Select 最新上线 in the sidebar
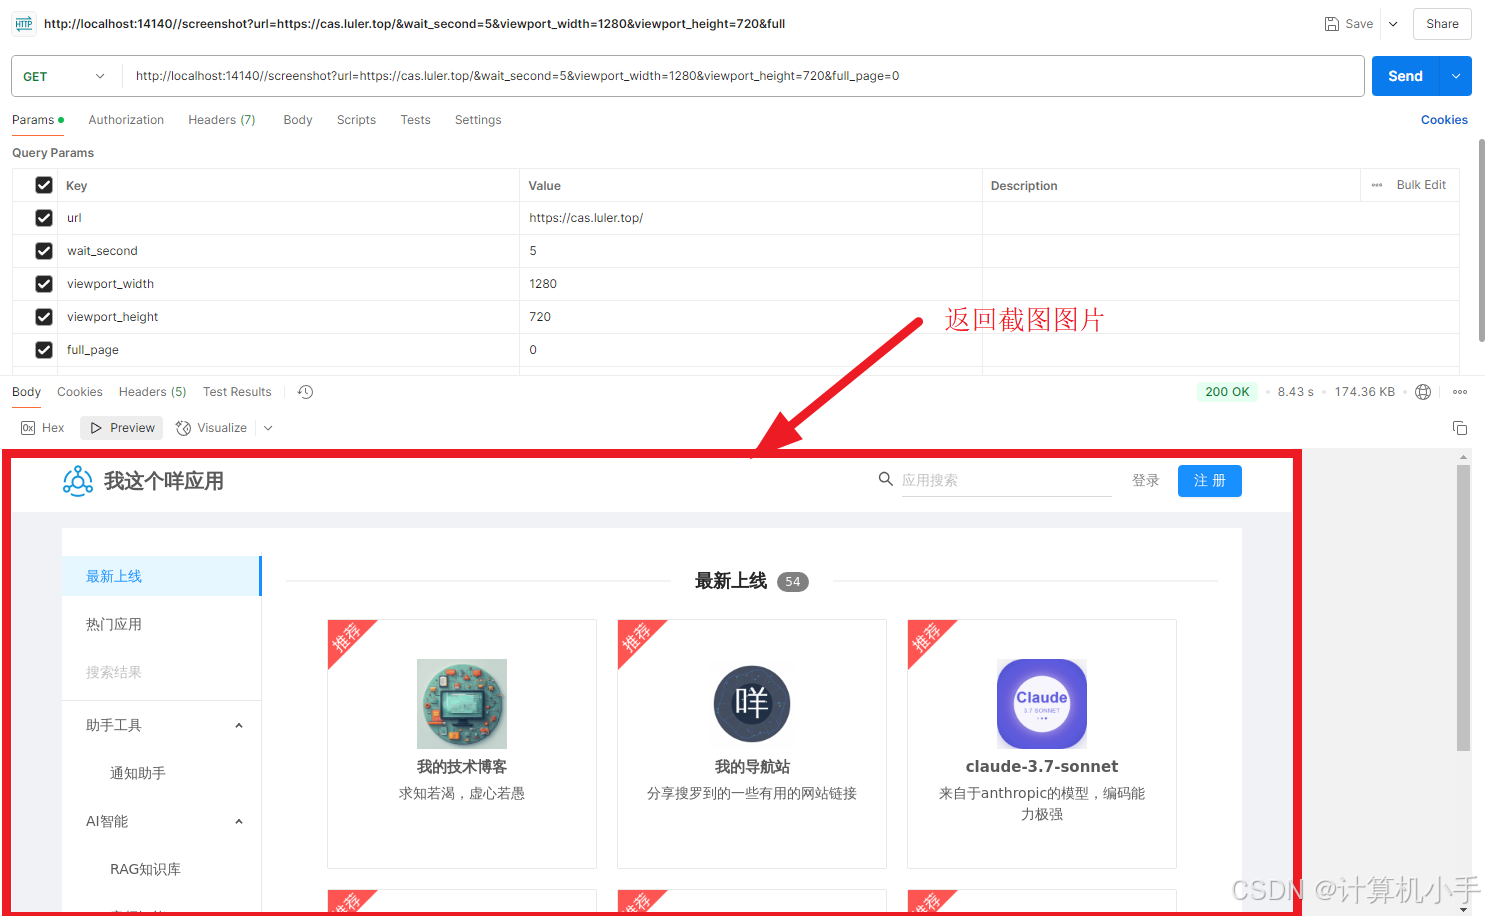Viewport: 1485px width, 916px height. pos(161,576)
